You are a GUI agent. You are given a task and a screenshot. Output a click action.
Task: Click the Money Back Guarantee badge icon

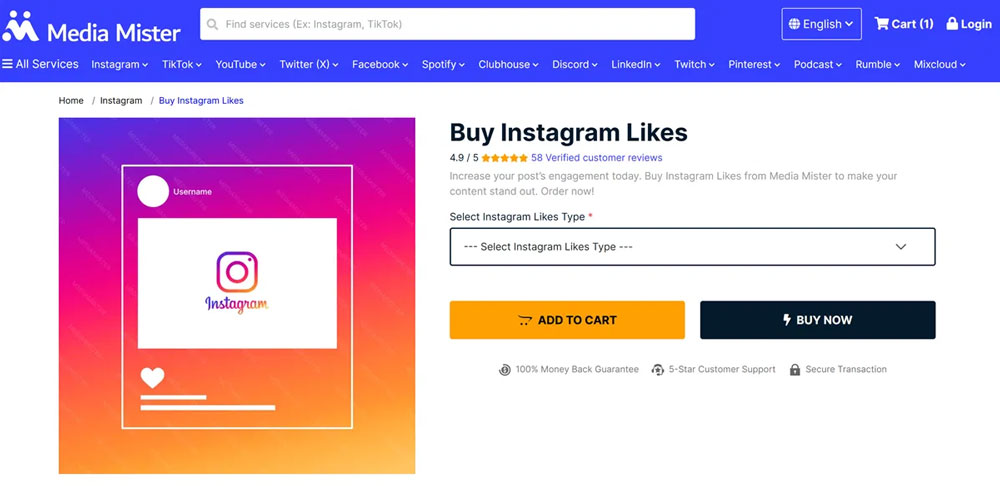[x=505, y=370]
